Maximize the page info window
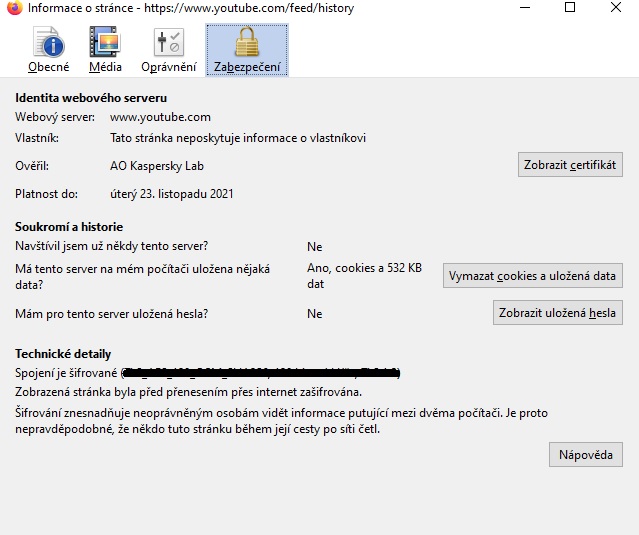 coord(570,7)
